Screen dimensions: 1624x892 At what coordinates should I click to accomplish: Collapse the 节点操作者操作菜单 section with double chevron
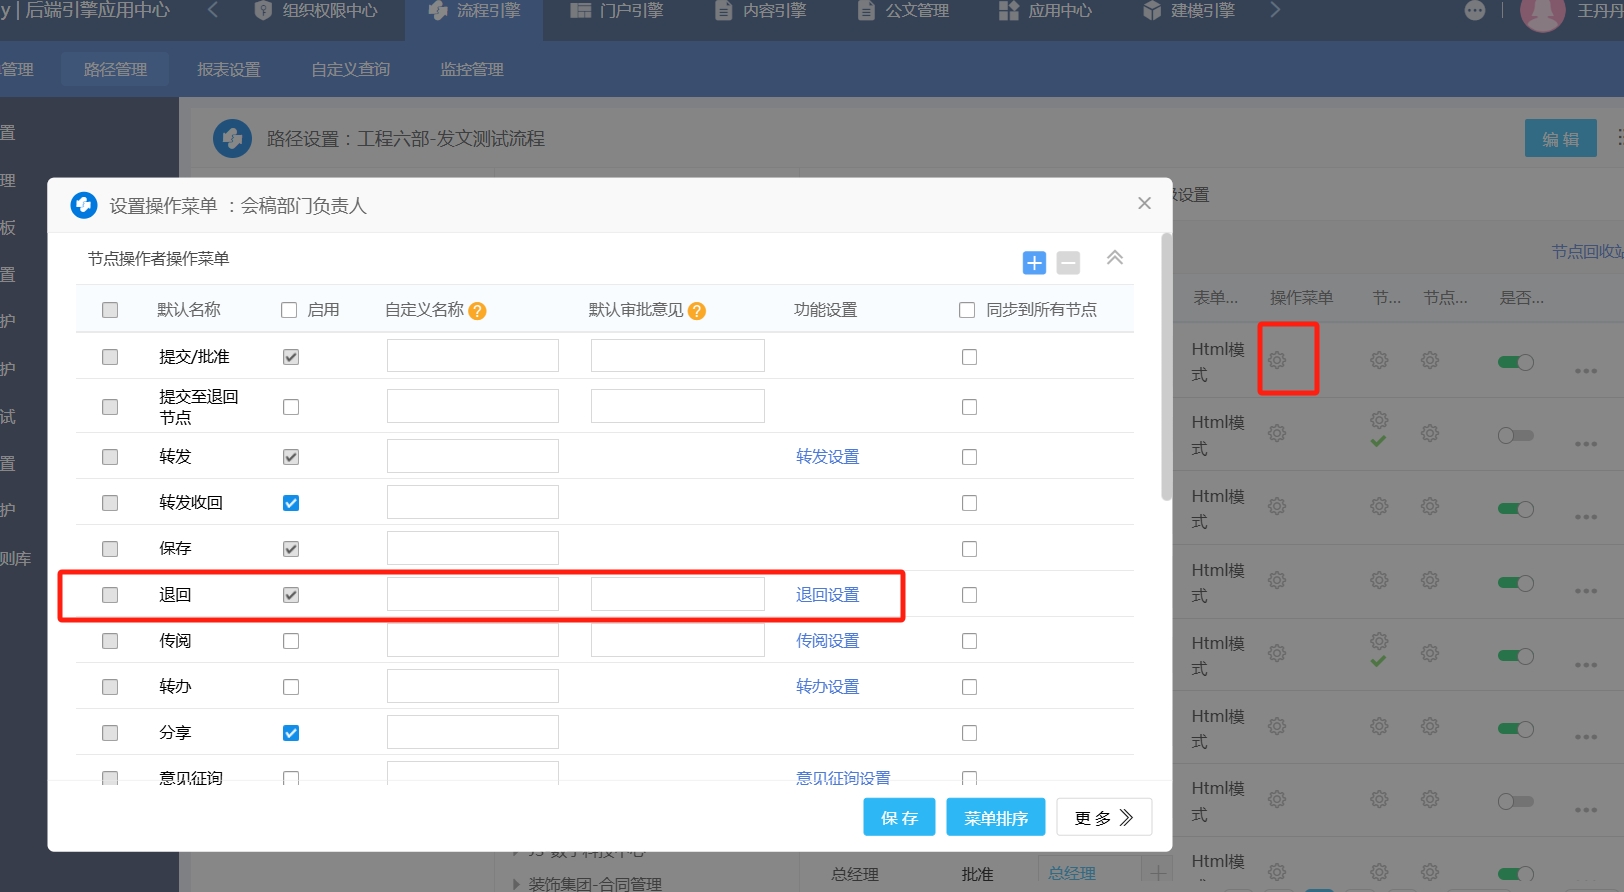click(x=1115, y=258)
